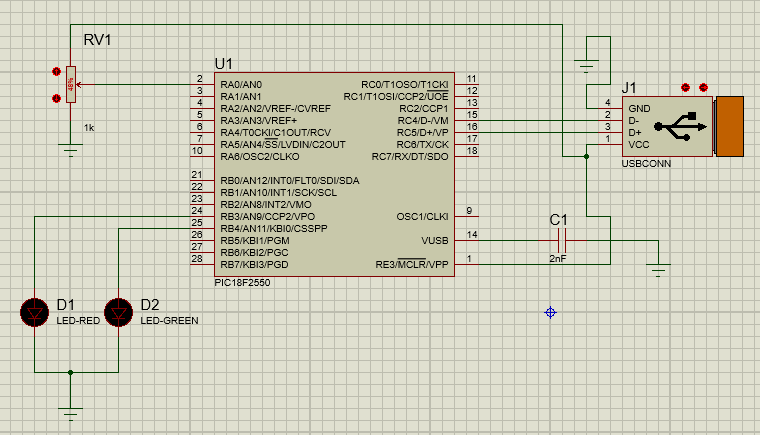Screen dimensions: 760x435
Task: Click the orange USB plug on J1
Action: [x=729, y=127]
